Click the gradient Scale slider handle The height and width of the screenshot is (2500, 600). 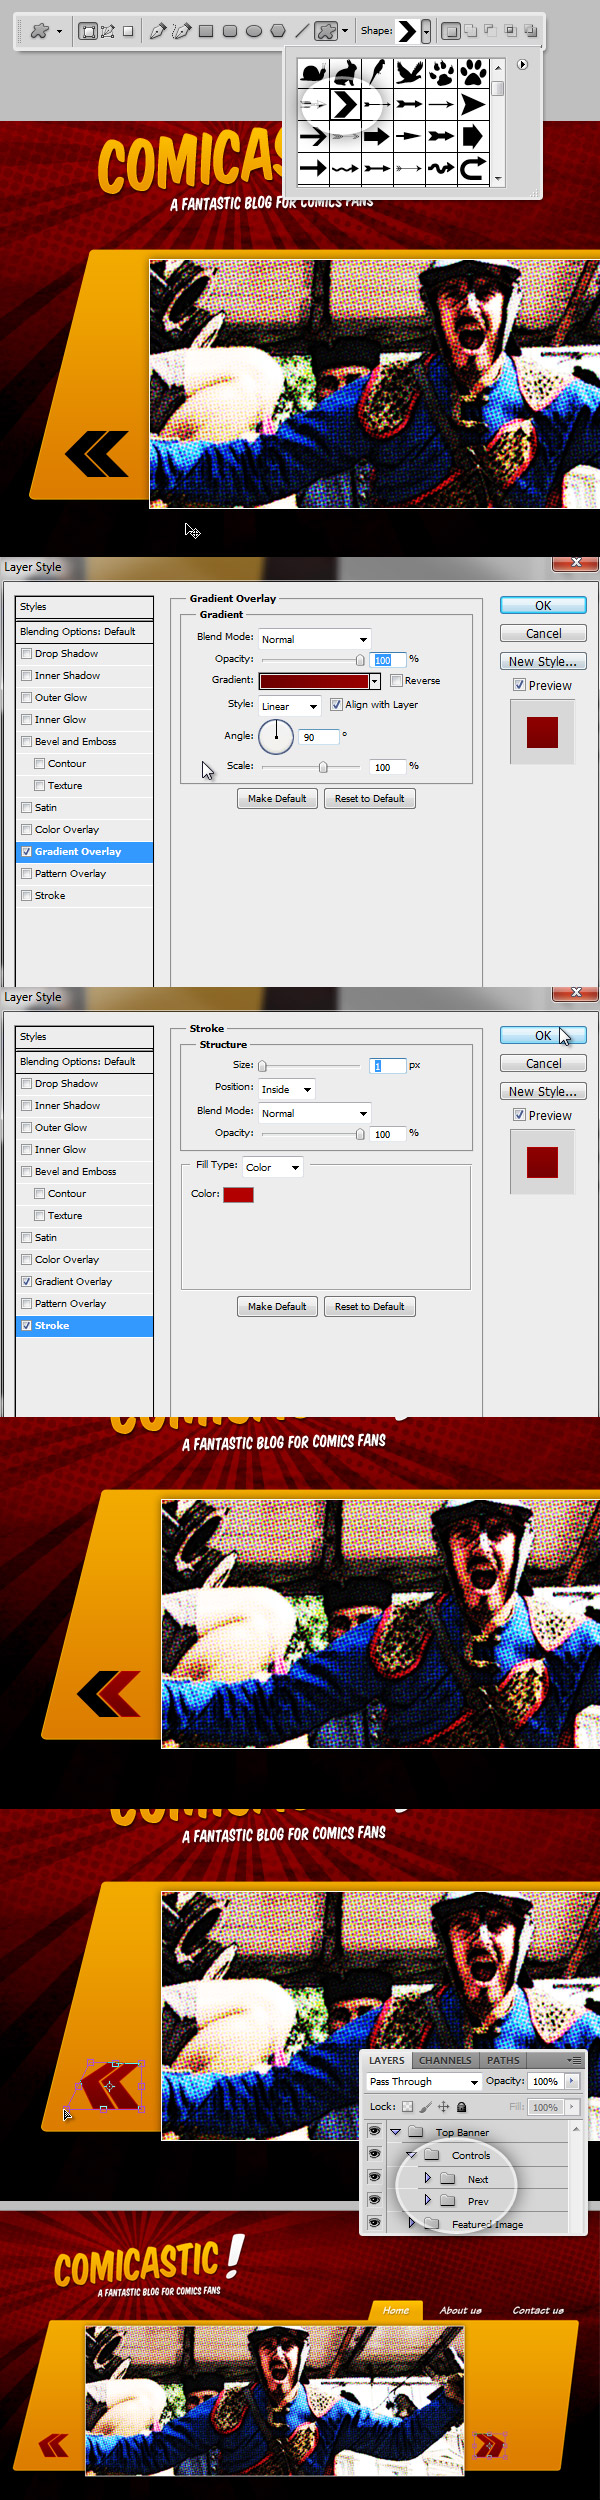(x=323, y=767)
